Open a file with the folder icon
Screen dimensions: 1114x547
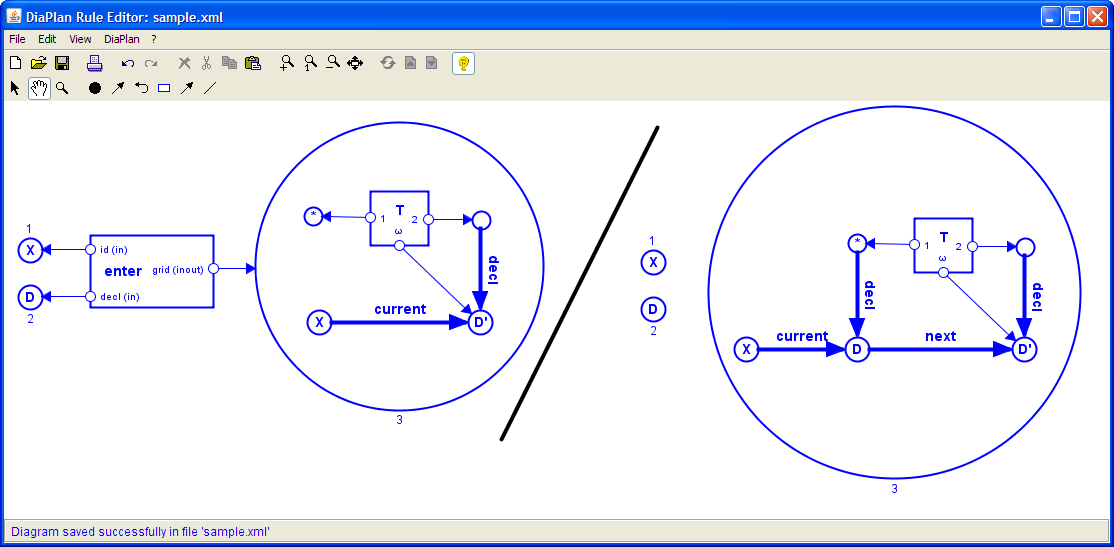coord(38,63)
